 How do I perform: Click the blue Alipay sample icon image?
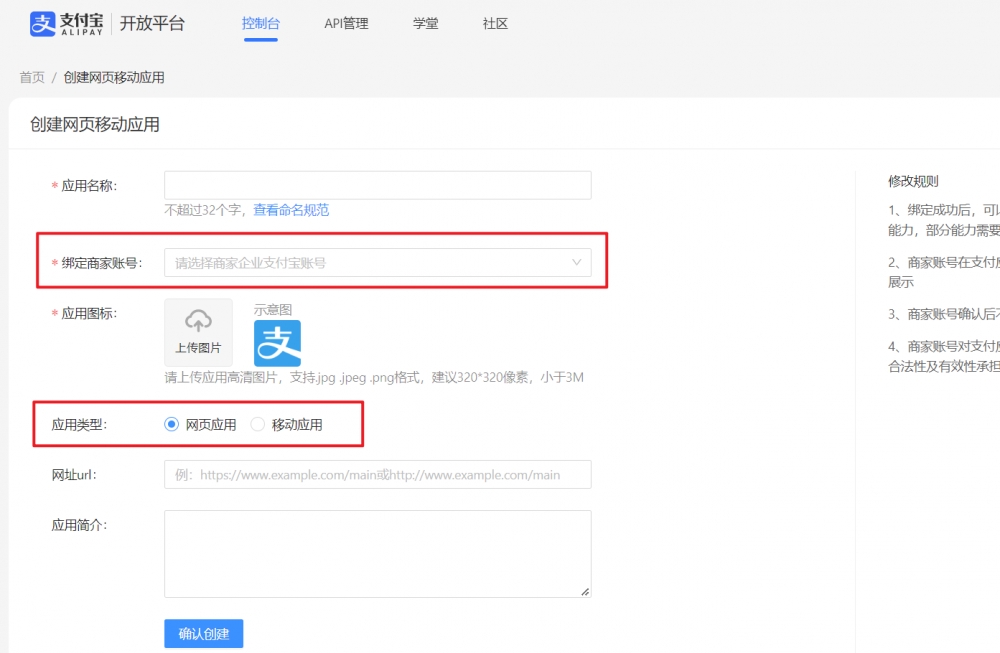point(277,343)
